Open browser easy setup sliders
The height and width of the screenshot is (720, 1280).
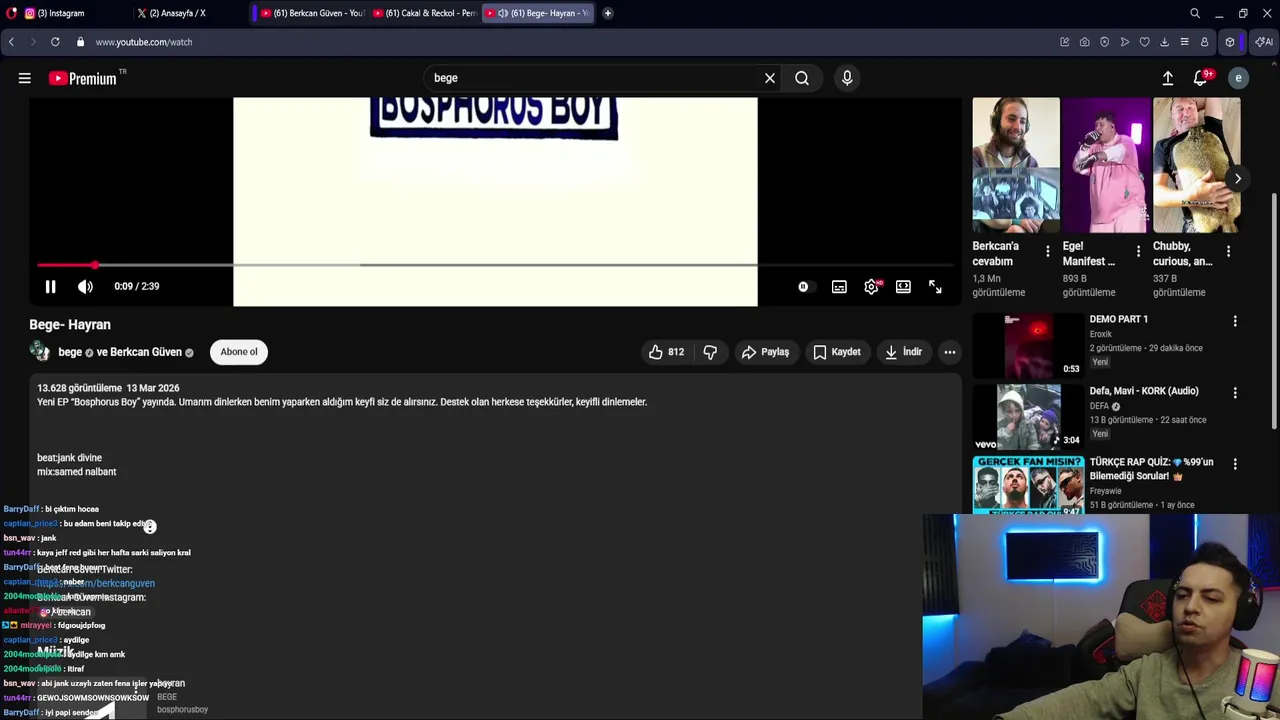(1184, 42)
